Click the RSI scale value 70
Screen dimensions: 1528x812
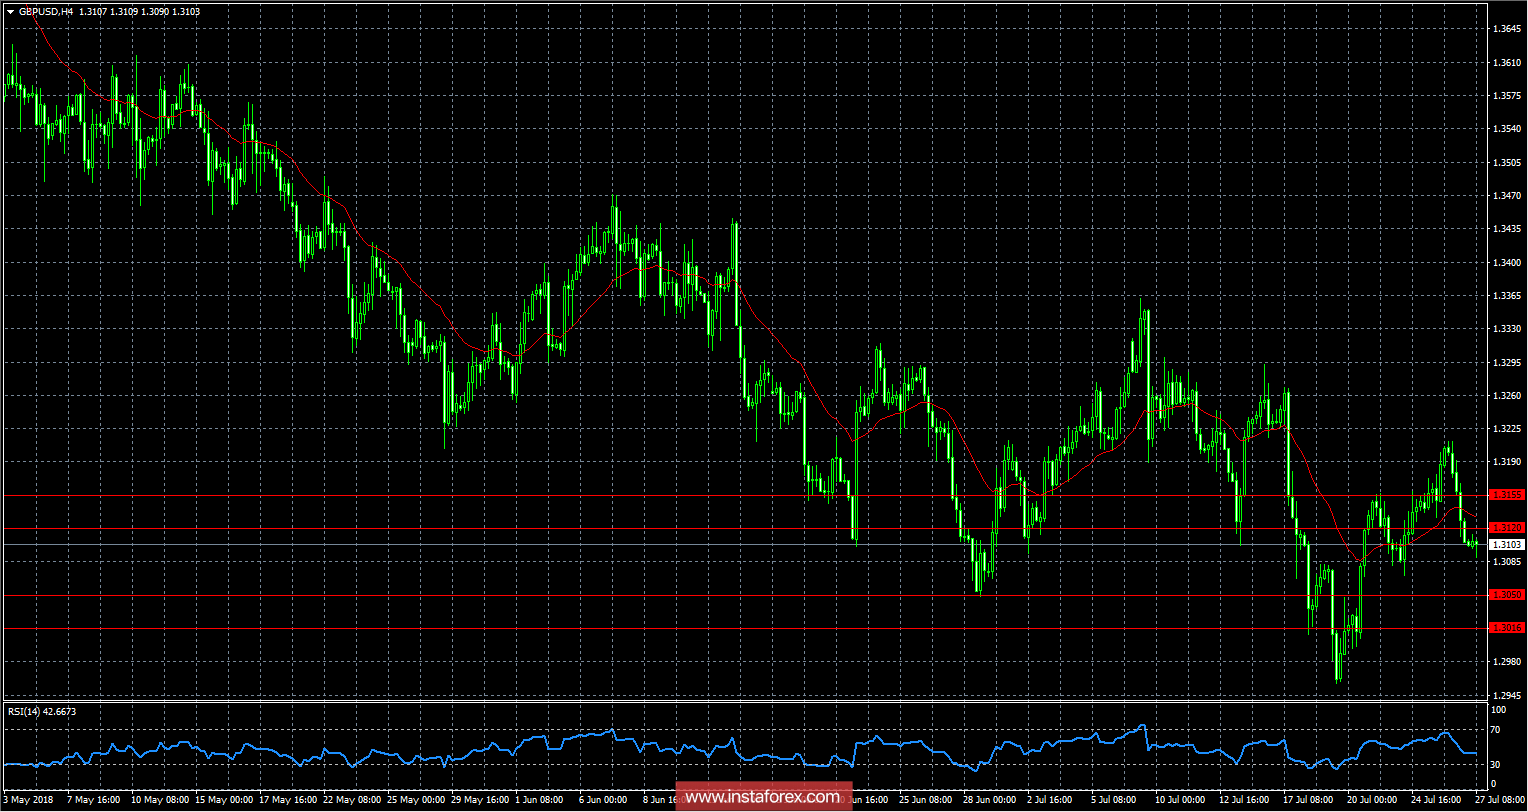pos(1496,731)
